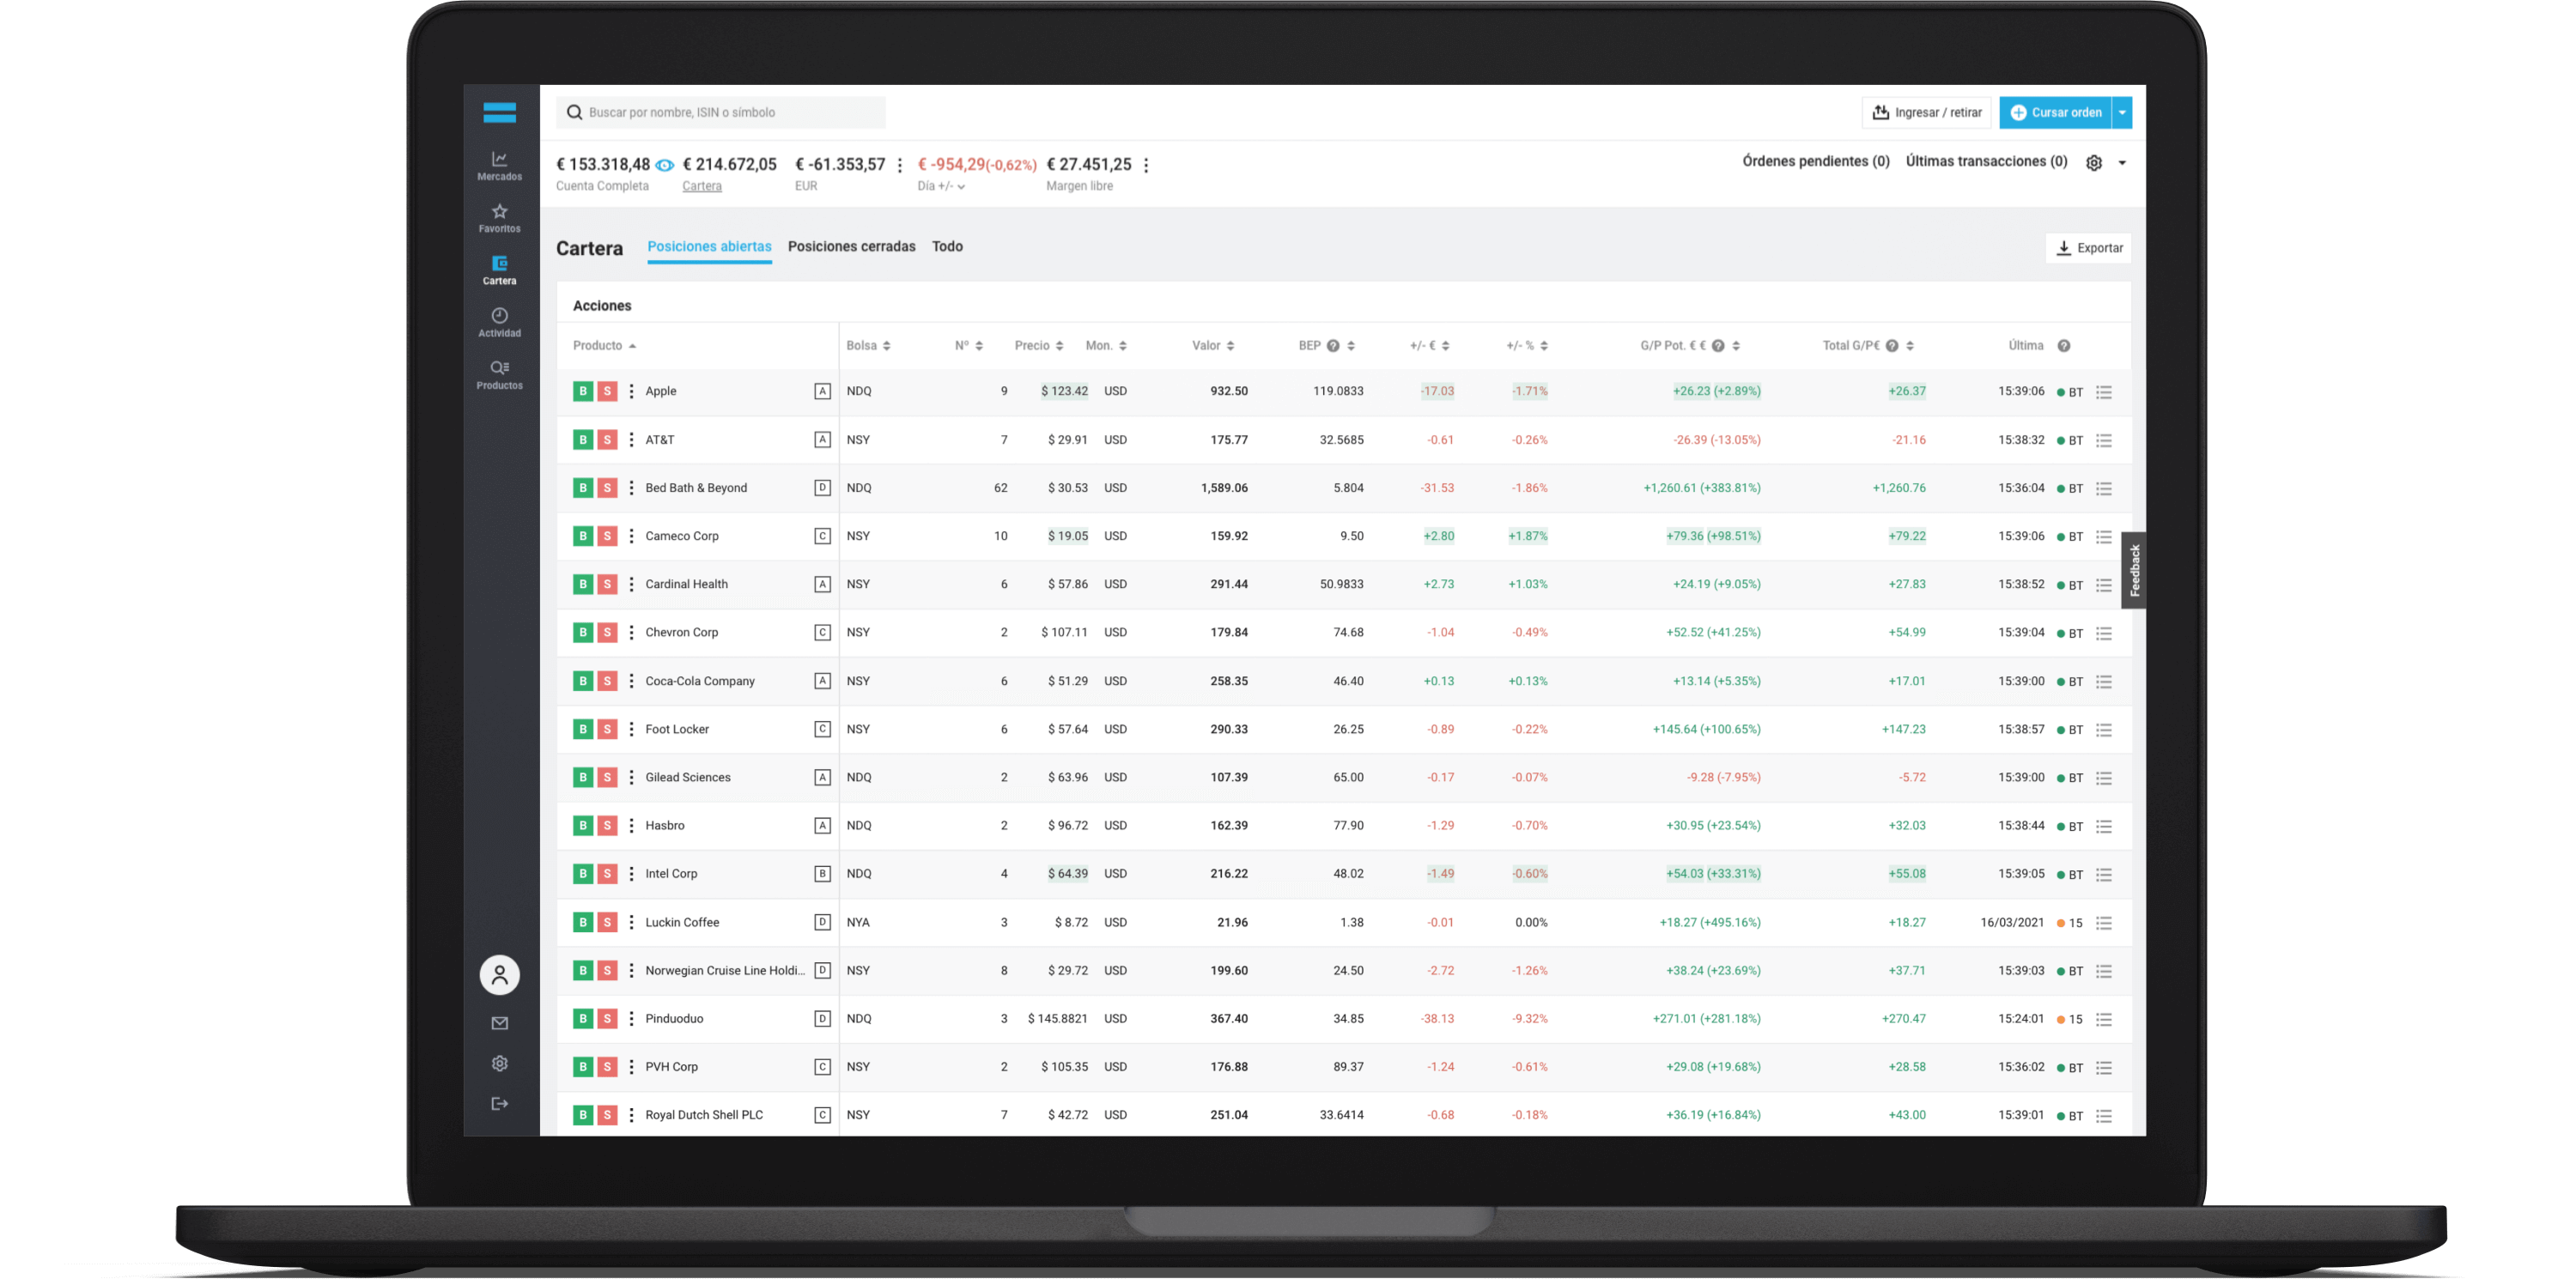Open list icon for PVH Corp row

click(2104, 1068)
